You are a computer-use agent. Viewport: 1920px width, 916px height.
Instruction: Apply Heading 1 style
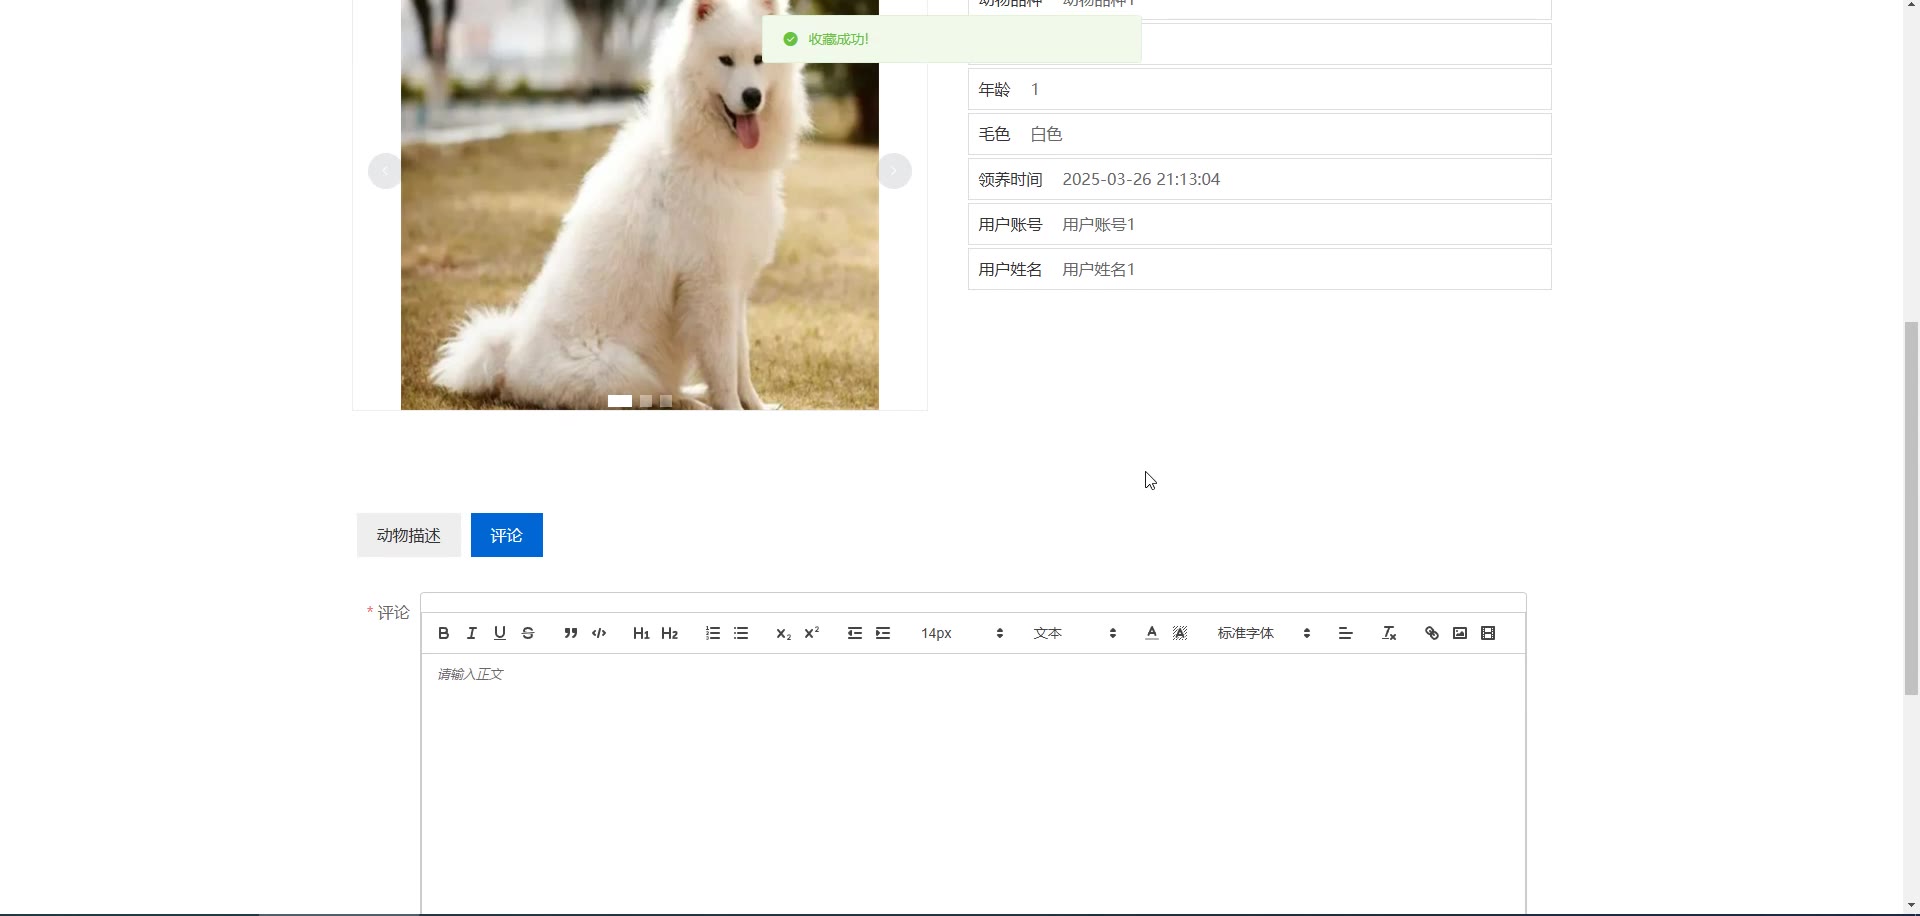click(x=641, y=633)
